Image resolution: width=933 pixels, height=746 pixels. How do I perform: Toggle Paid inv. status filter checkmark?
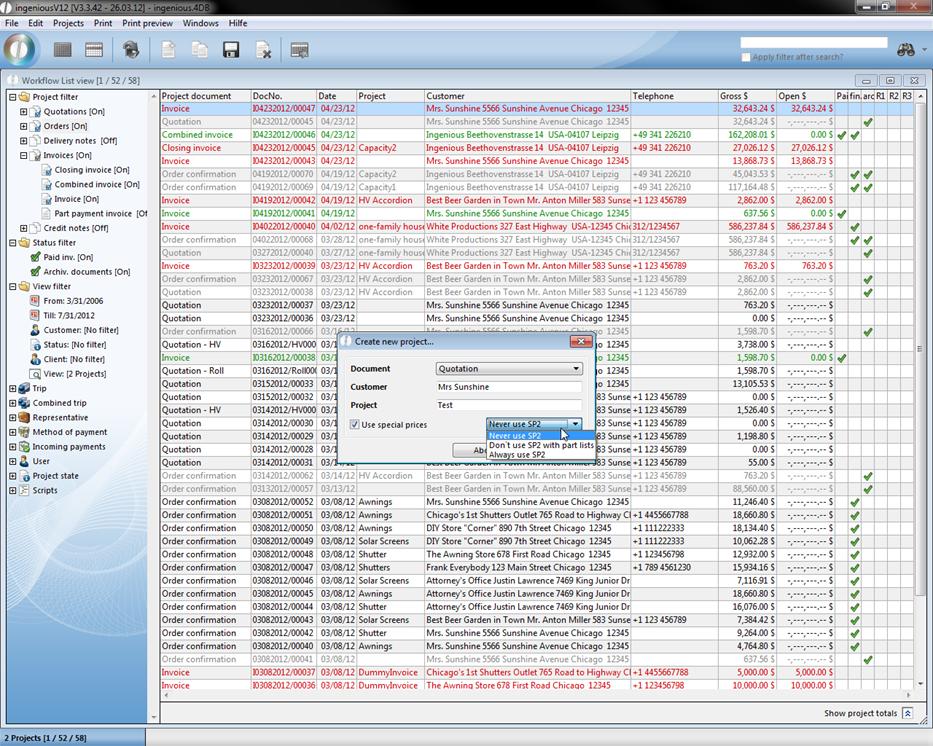[x=35, y=257]
